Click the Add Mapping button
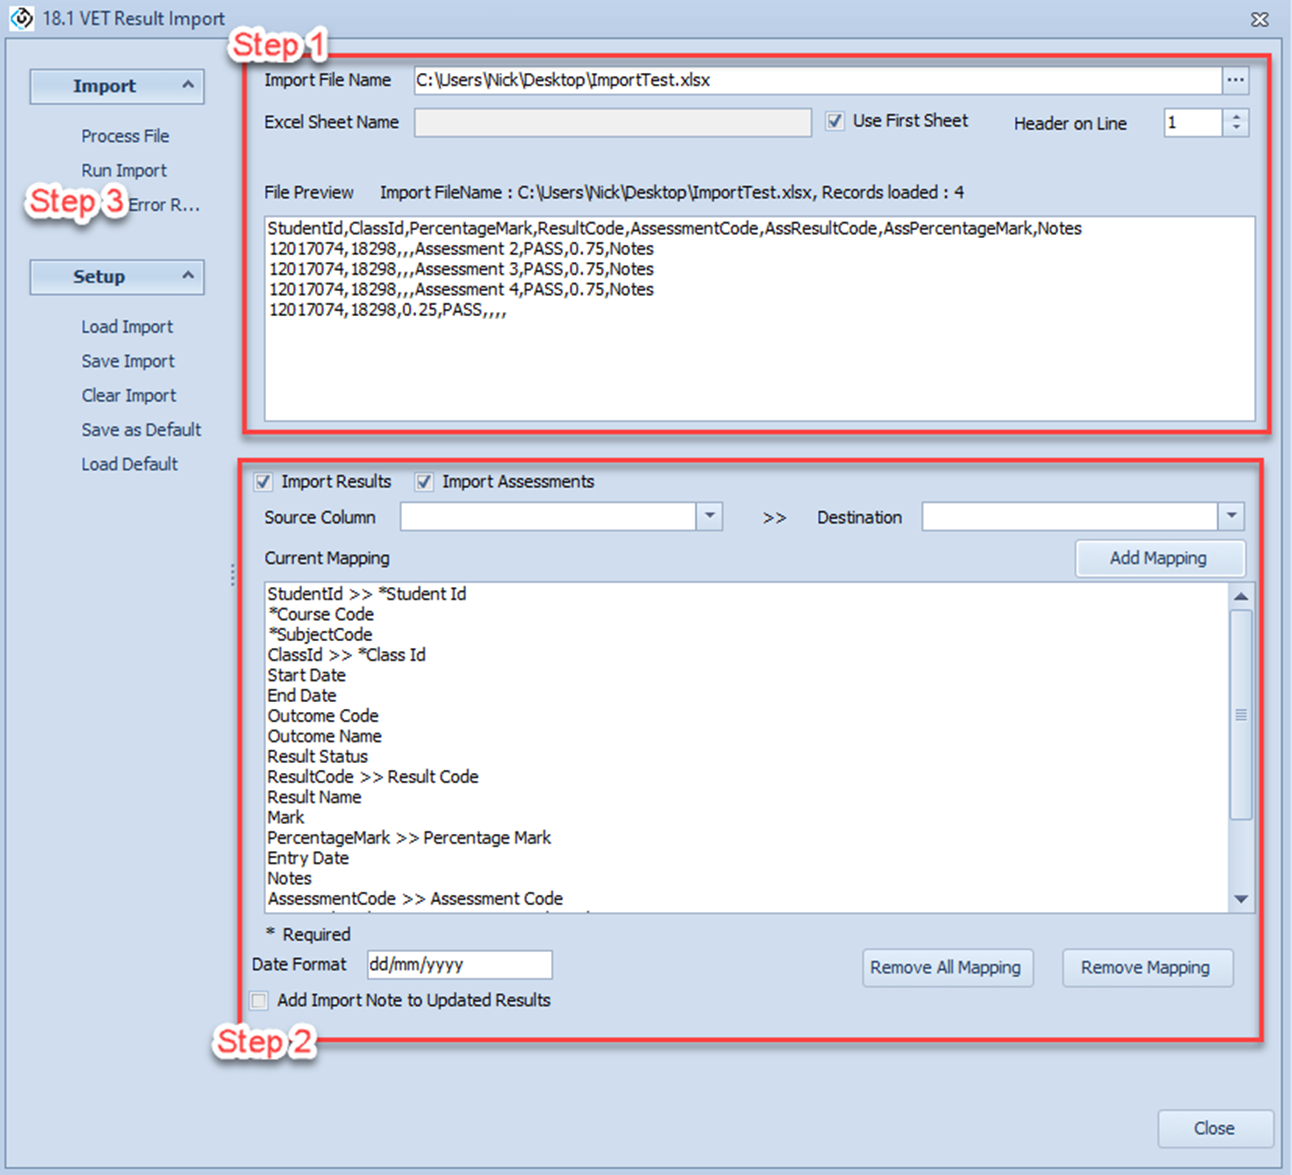This screenshot has width=1292, height=1175. click(1159, 558)
